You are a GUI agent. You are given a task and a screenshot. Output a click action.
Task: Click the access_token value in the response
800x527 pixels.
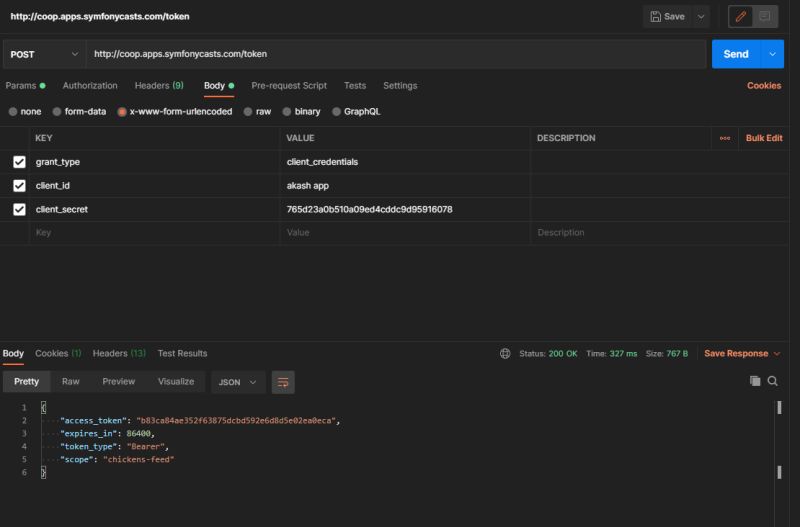pos(236,421)
